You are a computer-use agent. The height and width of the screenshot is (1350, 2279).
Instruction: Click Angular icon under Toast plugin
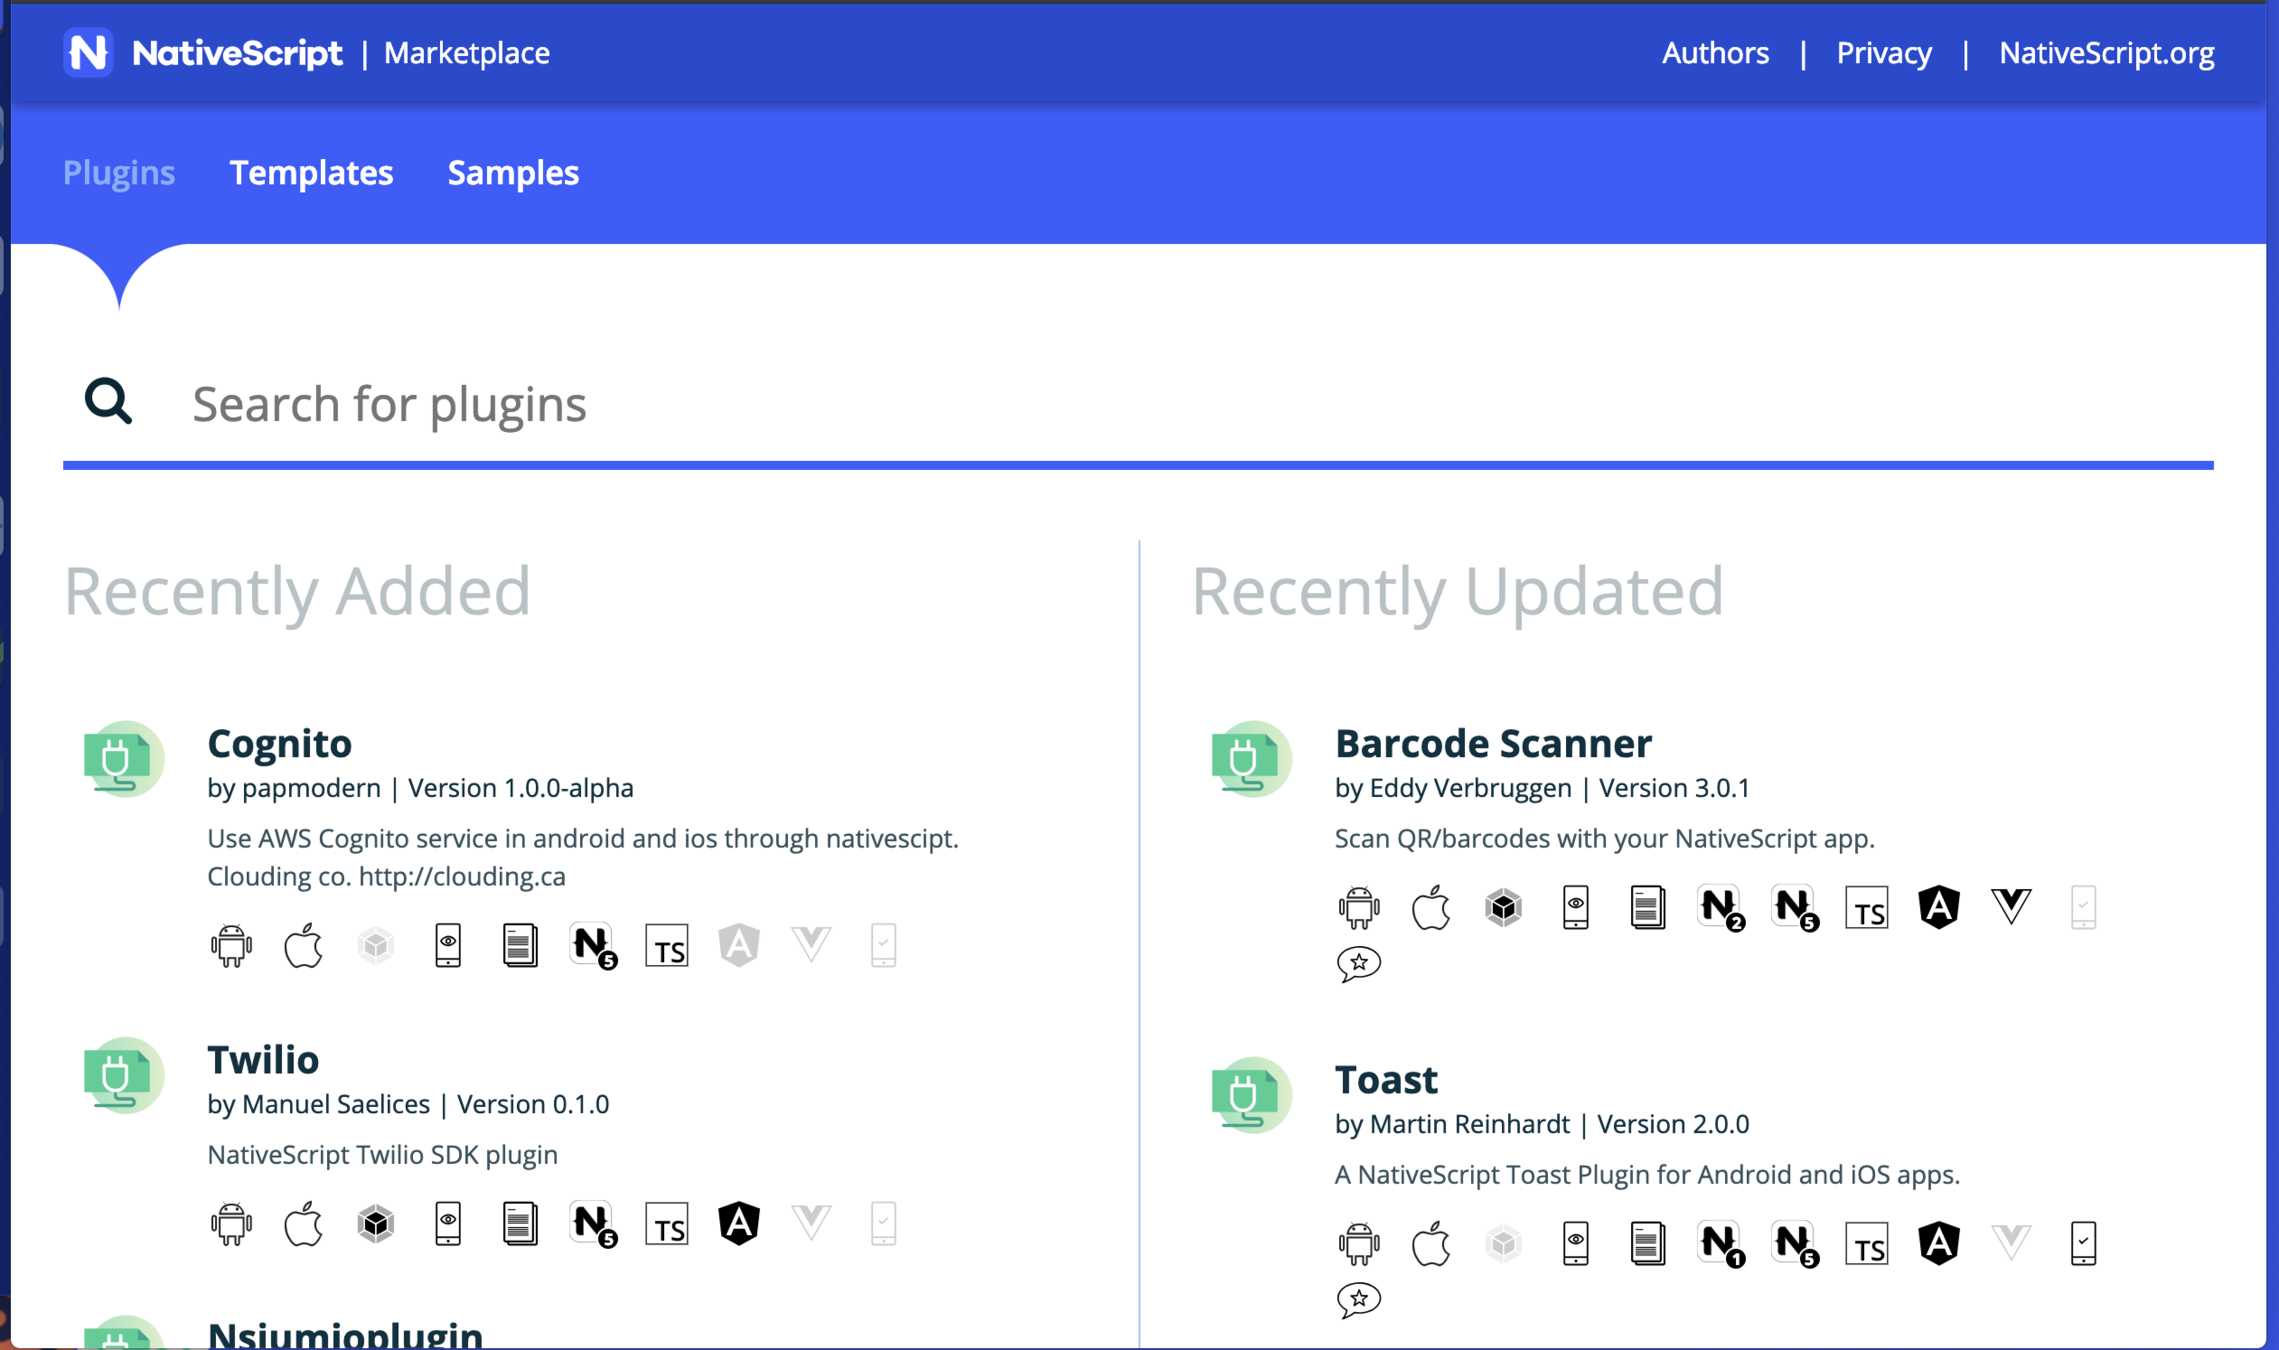click(x=1938, y=1243)
